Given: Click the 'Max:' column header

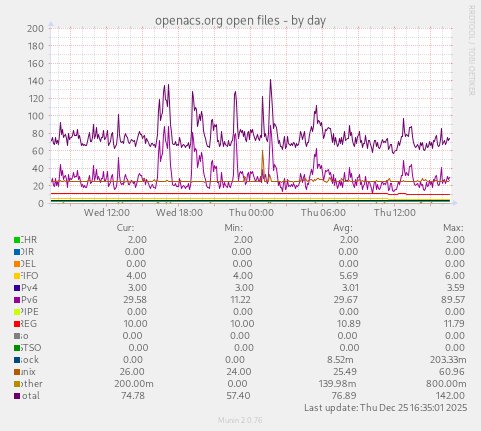Looking at the screenshot, I should pyautogui.click(x=453, y=228).
